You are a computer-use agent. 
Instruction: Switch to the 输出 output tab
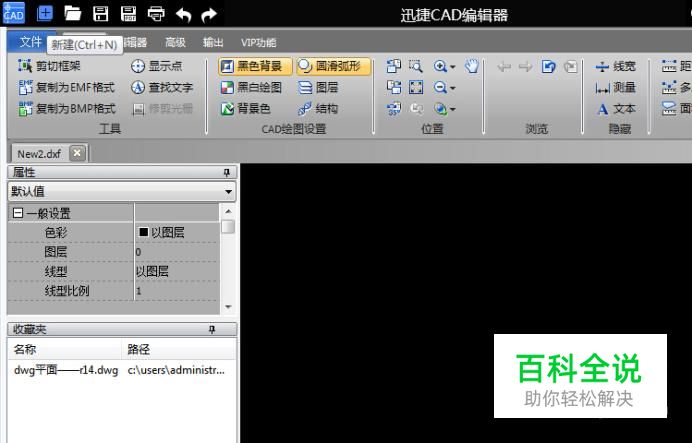213,42
